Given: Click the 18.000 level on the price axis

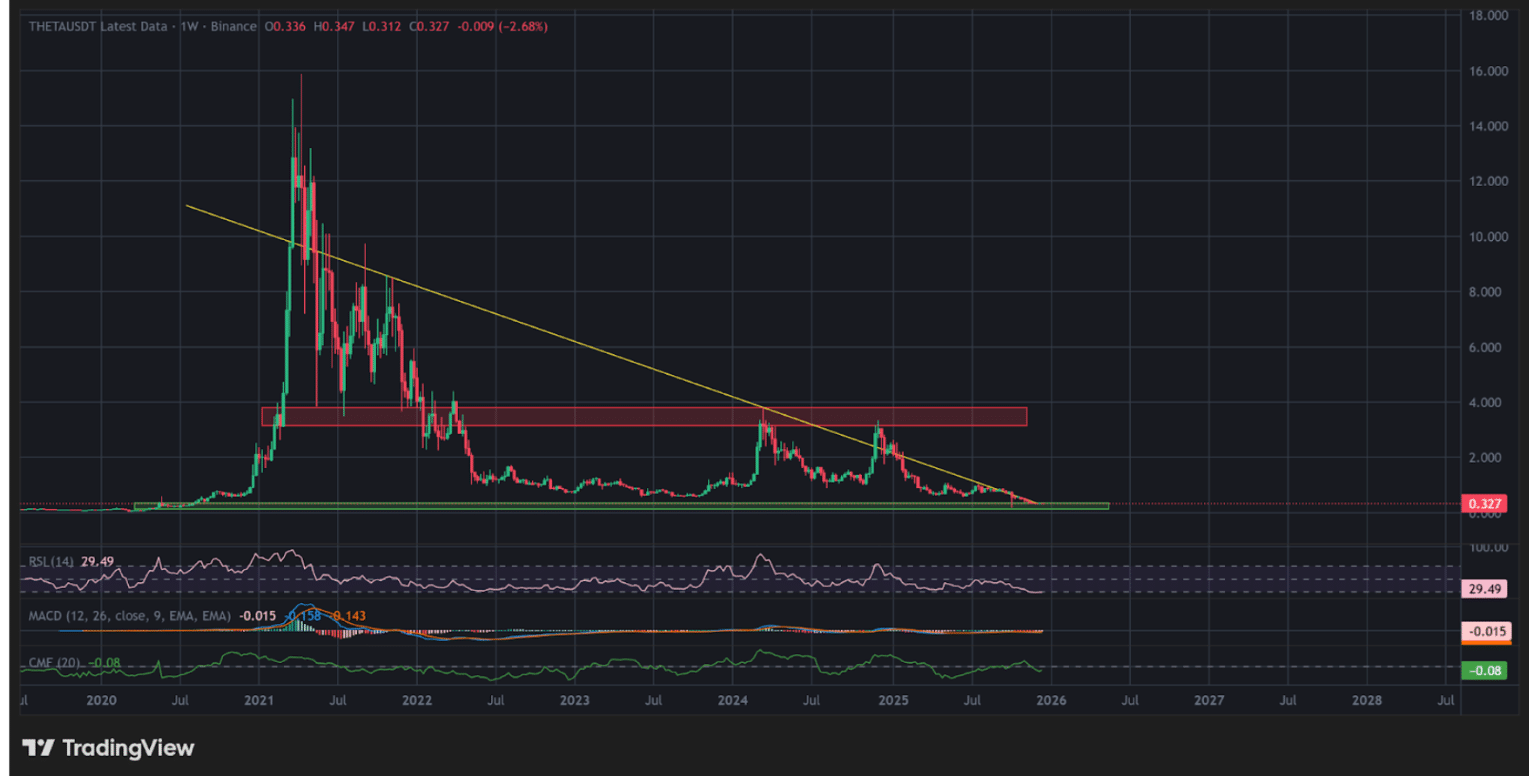Looking at the screenshot, I should pyautogui.click(x=1487, y=16).
